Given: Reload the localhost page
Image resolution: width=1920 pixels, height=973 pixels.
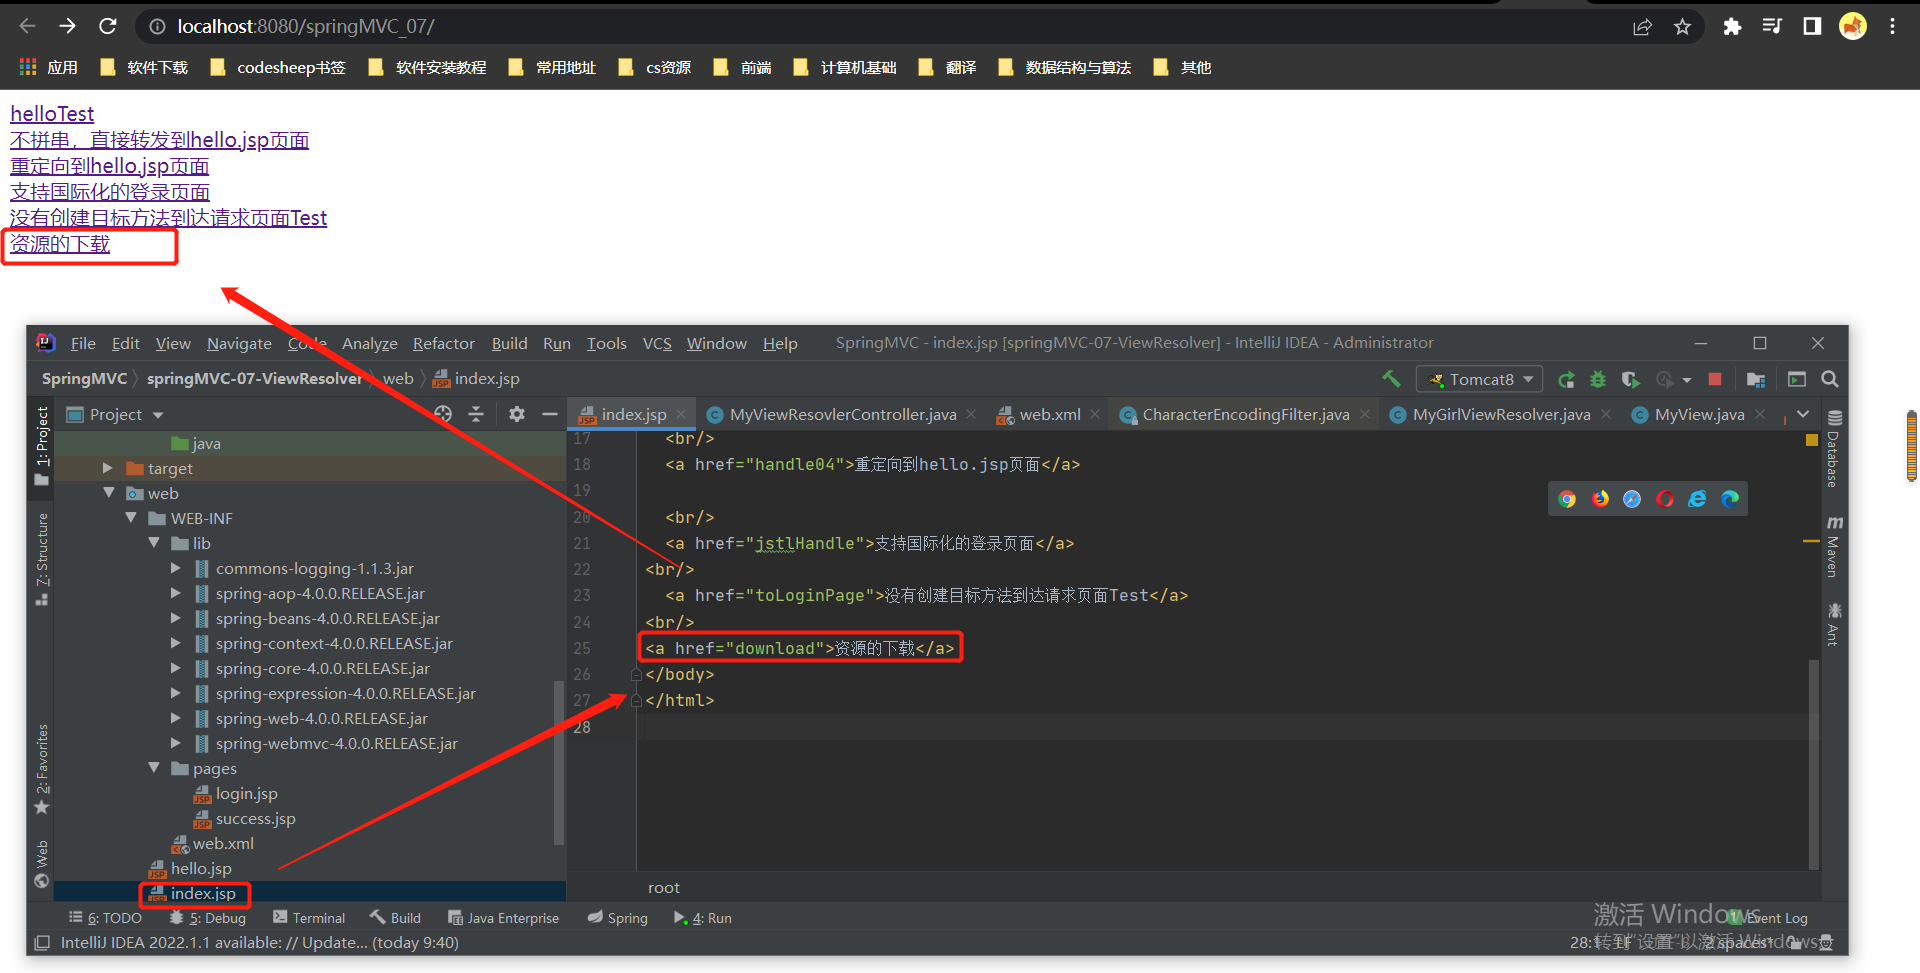Looking at the screenshot, I should 108,26.
